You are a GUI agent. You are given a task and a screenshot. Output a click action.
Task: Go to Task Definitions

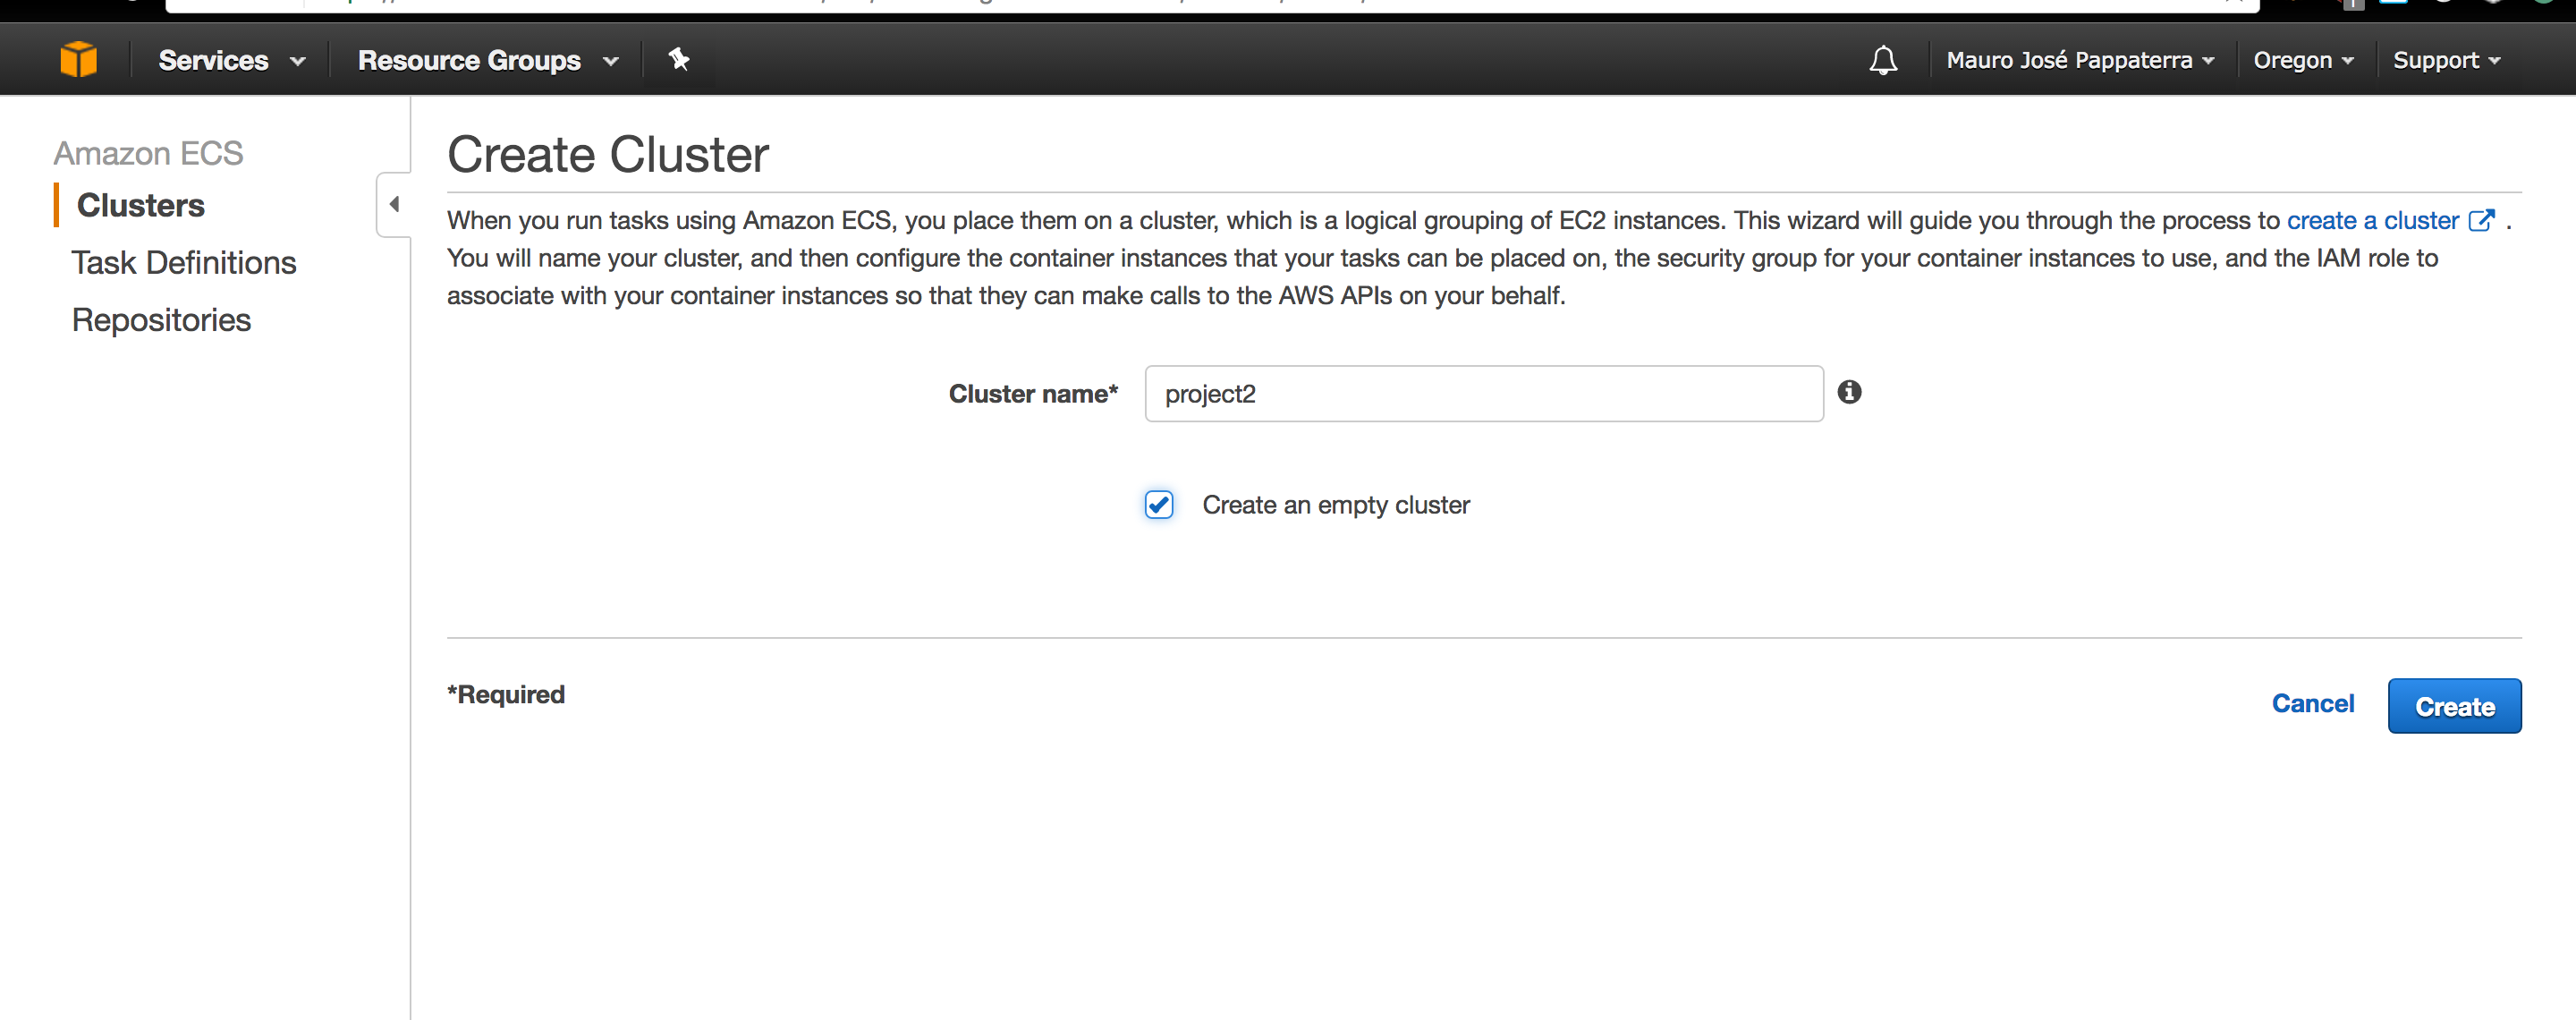point(184,263)
